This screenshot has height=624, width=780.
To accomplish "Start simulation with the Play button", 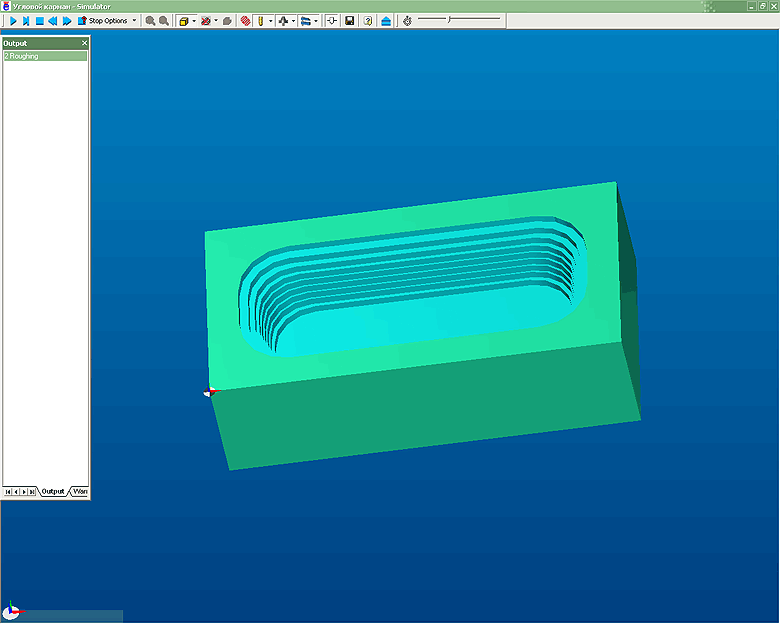I will [x=13, y=21].
